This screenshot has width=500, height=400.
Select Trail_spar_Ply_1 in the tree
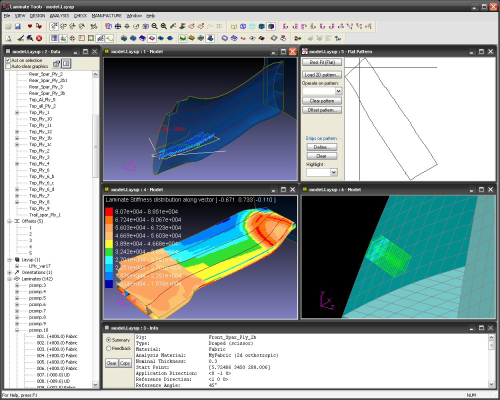[x=45, y=215]
